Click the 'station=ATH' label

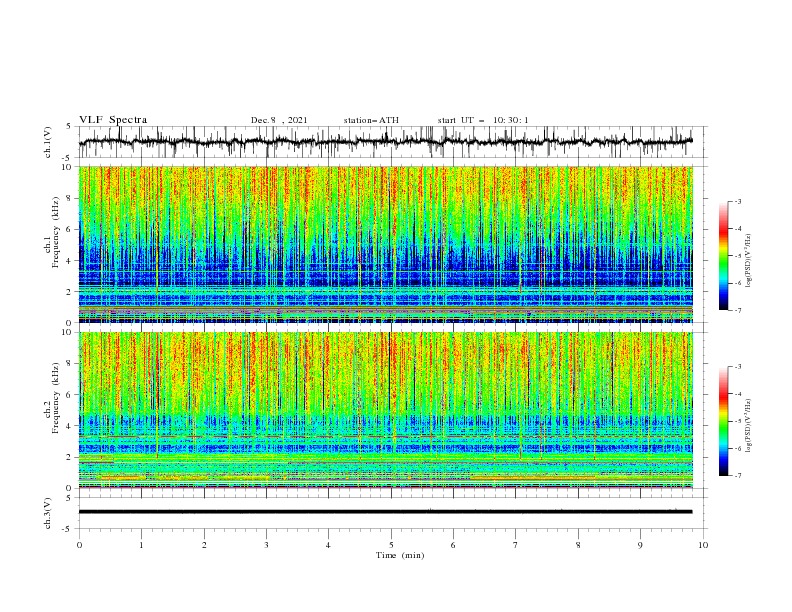coord(371,120)
